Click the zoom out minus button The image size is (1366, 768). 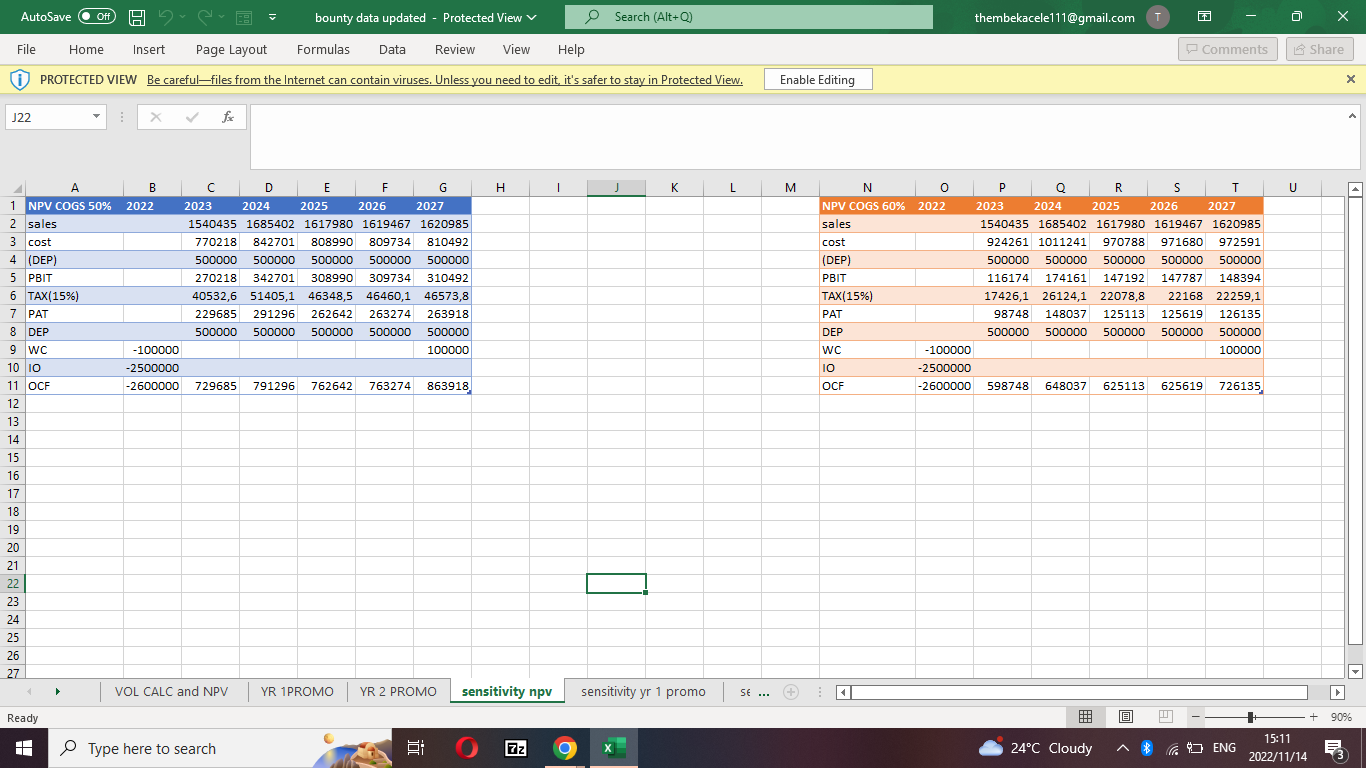(x=1196, y=717)
